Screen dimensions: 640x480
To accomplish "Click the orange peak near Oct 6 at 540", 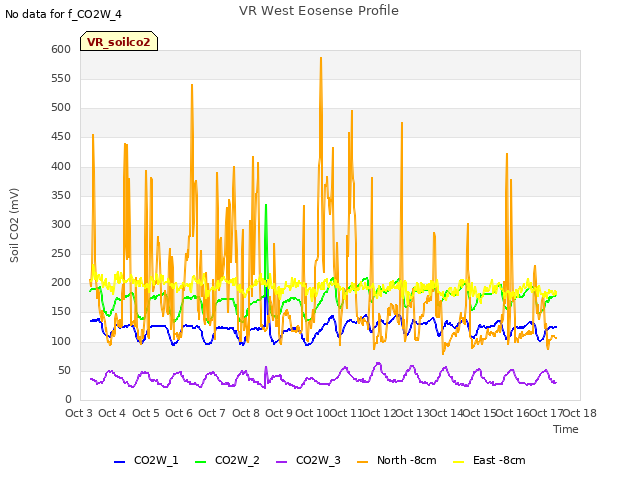I will (x=192, y=86).
